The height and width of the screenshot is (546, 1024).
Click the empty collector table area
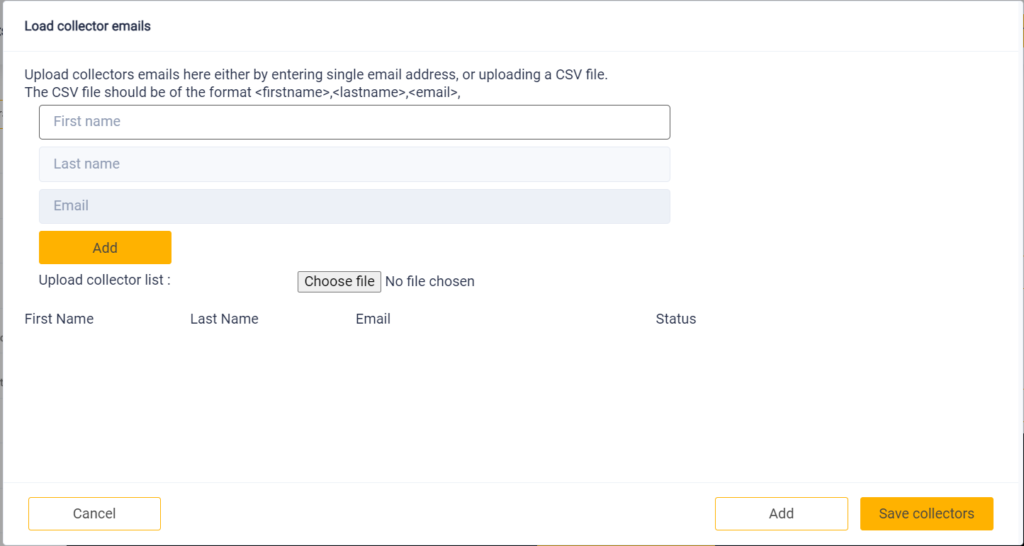click(x=512, y=402)
